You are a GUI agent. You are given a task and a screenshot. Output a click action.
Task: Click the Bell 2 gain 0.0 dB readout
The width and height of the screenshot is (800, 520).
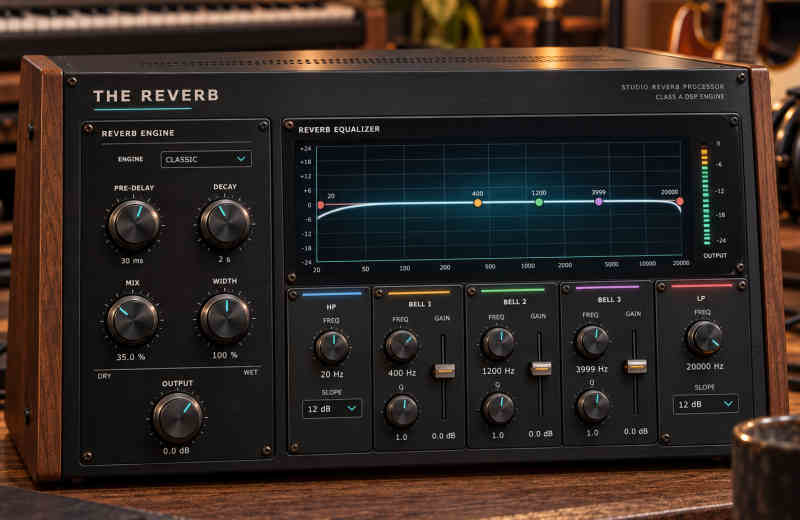541,434
